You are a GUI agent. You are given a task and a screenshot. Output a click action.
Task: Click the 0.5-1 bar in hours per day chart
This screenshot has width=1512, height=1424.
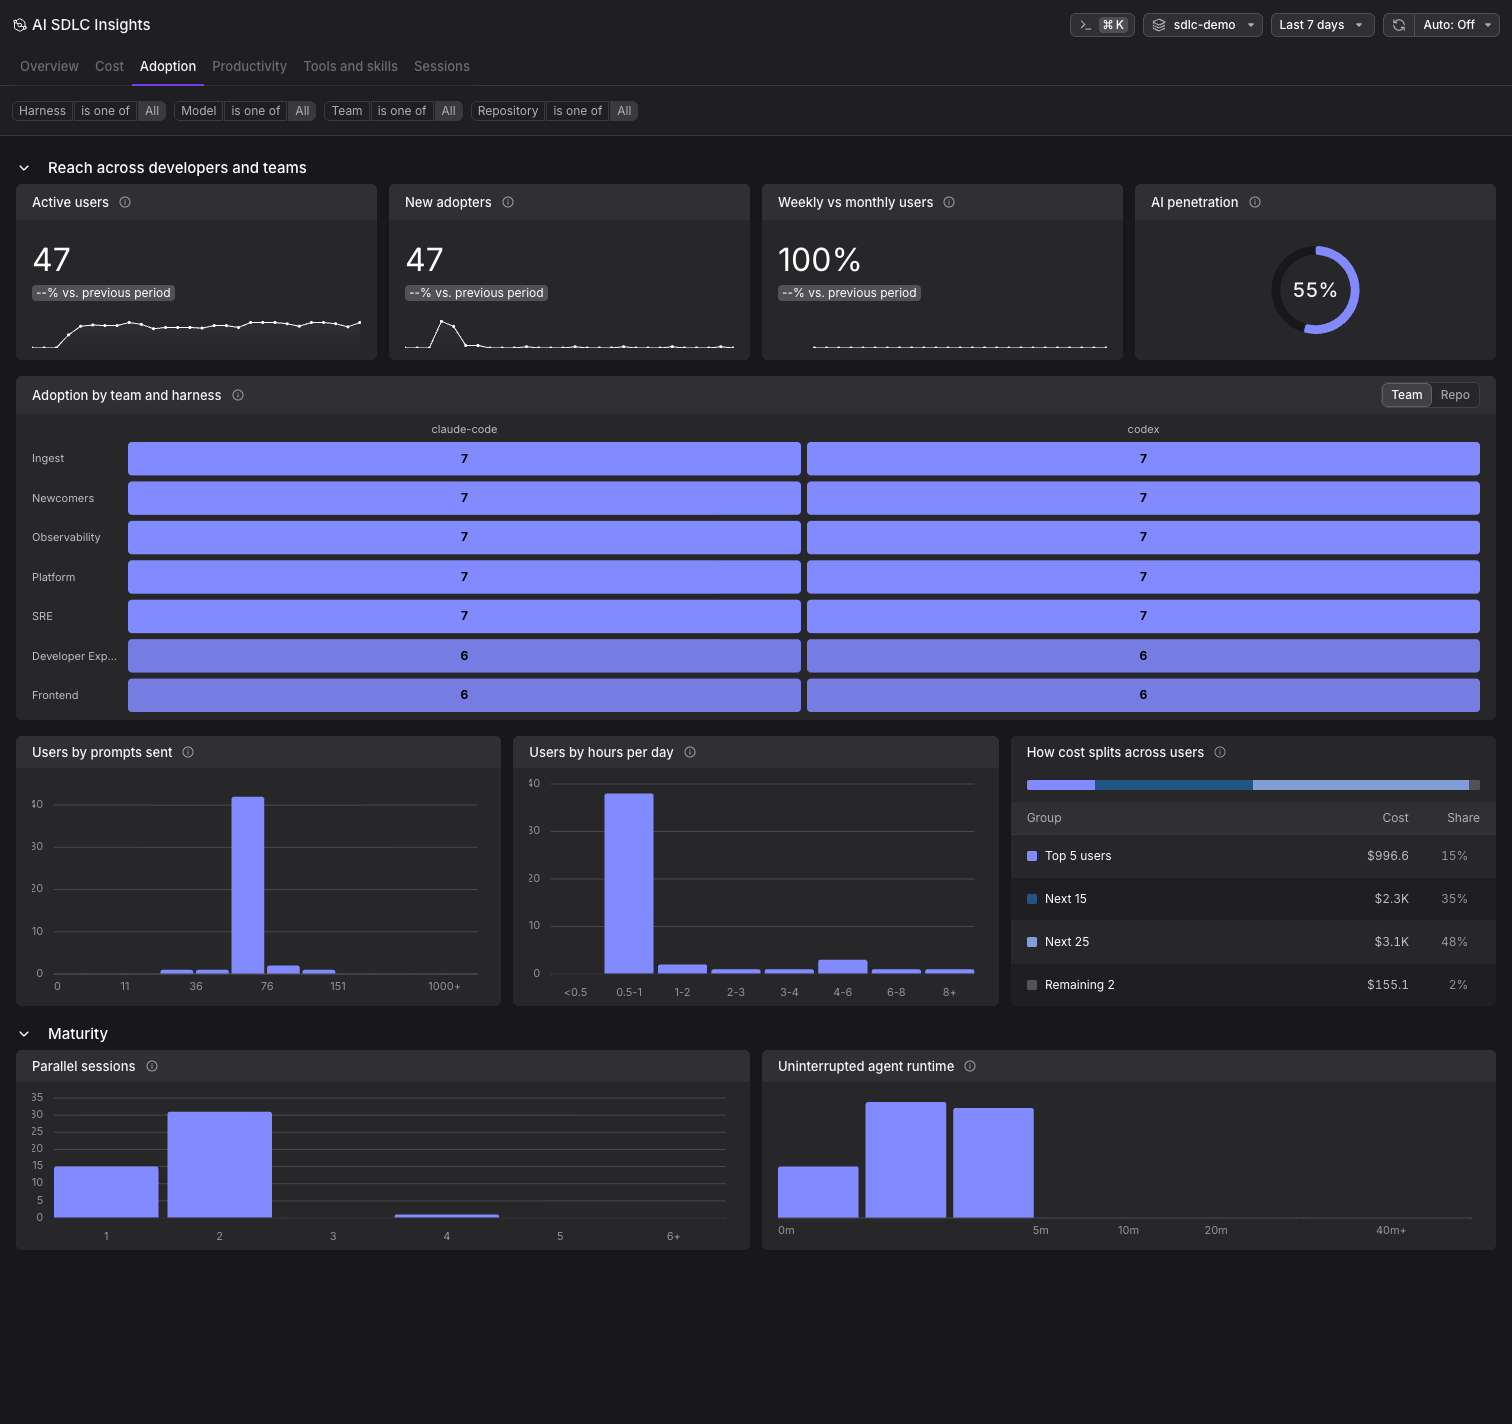click(x=629, y=883)
